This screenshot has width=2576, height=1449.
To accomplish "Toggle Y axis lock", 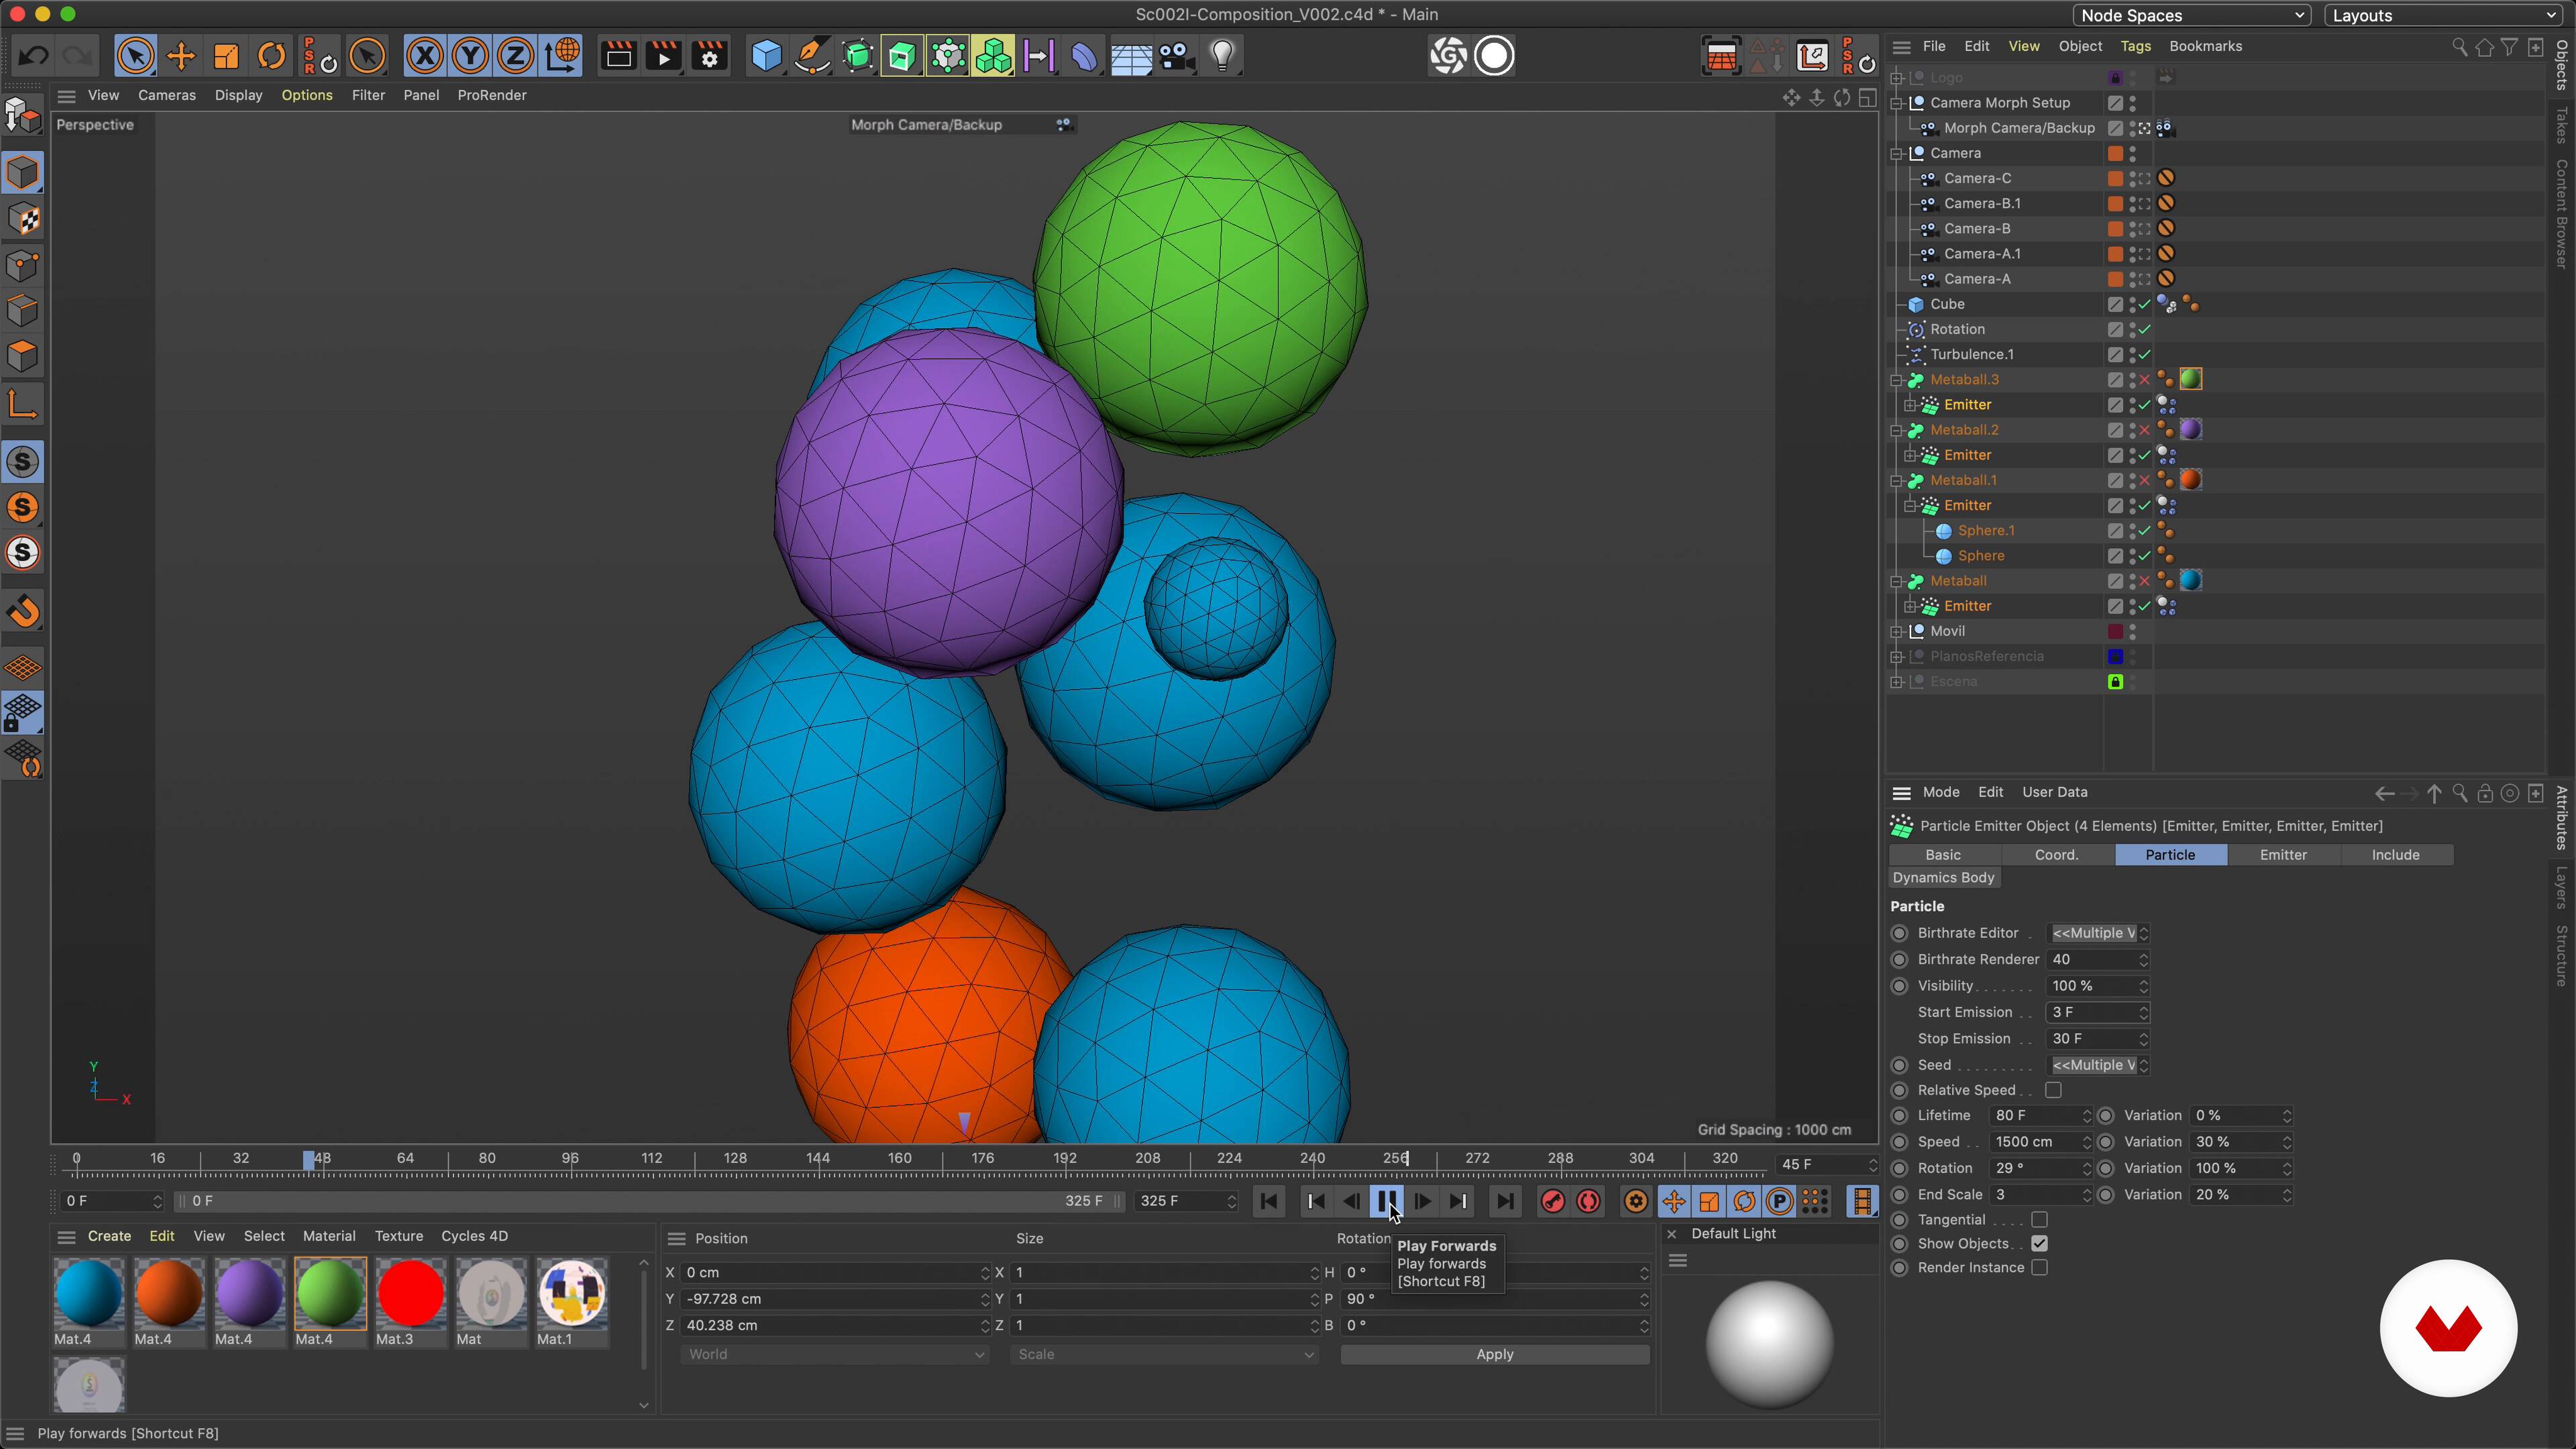I will coord(470,56).
